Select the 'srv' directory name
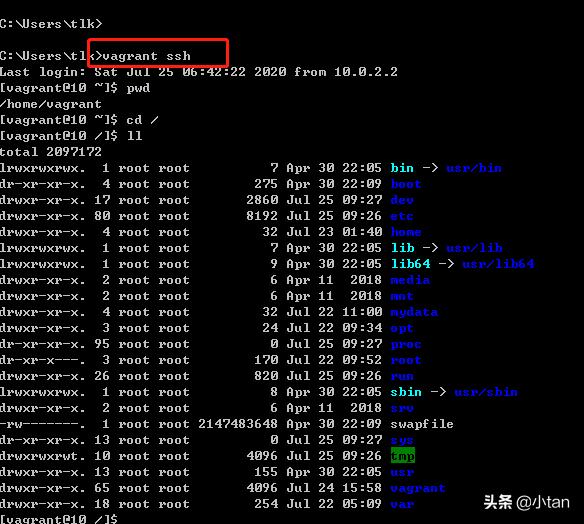 (402, 408)
